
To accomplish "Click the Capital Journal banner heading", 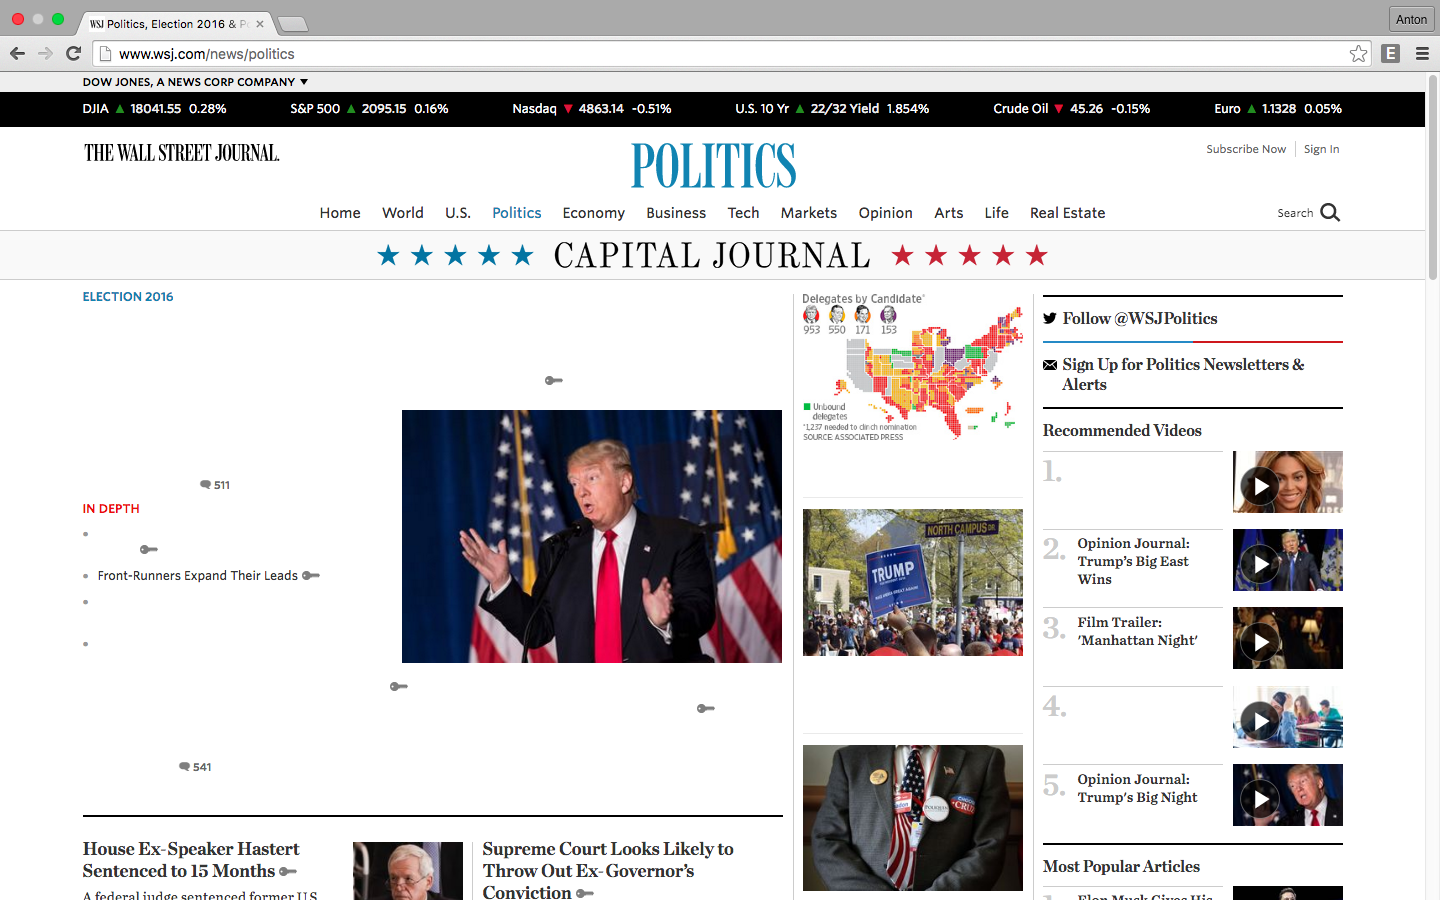I will [x=712, y=256].
